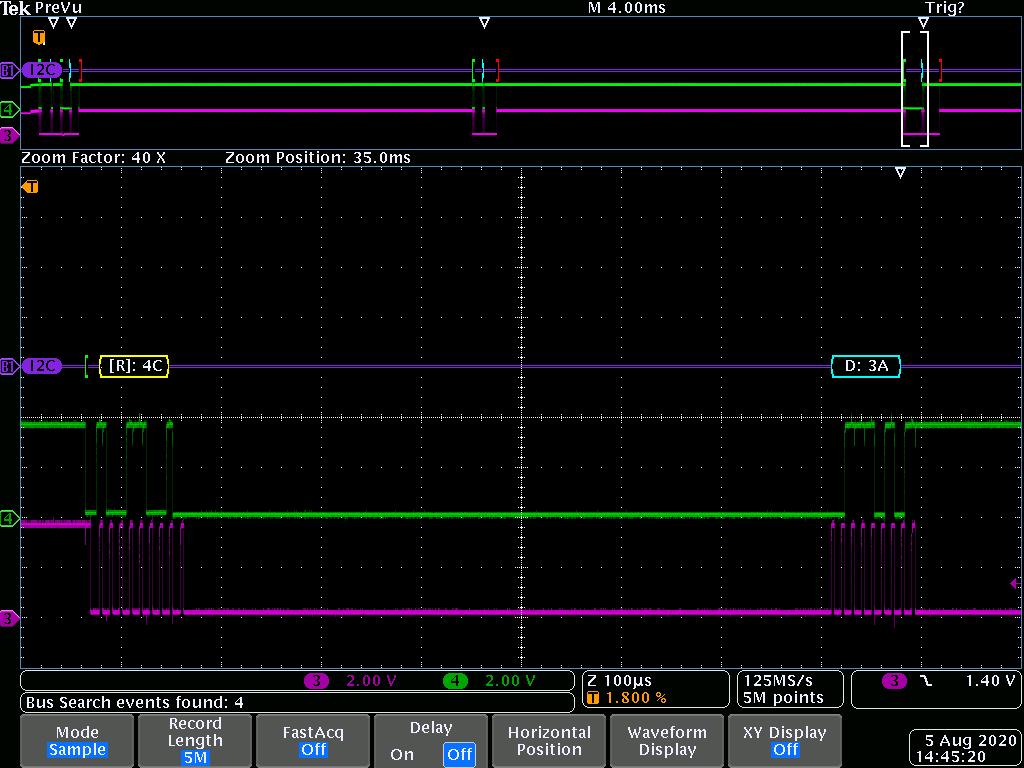Viewport: 1024px width, 768px height.
Task: Click the Trig? status indicator
Action: [x=945, y=8]
